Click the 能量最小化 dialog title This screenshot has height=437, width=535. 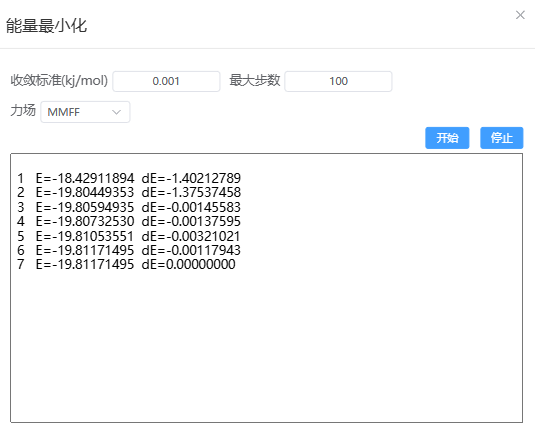46,26
